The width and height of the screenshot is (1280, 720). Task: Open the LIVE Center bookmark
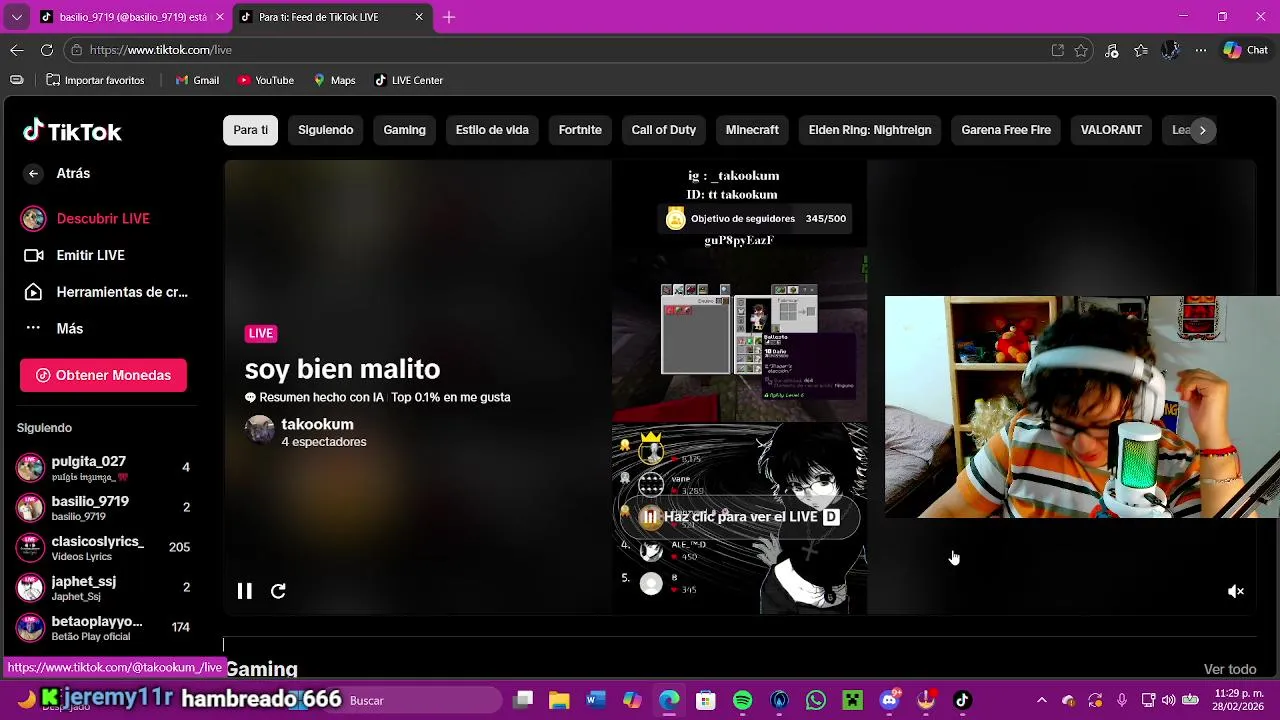[408, 80]
